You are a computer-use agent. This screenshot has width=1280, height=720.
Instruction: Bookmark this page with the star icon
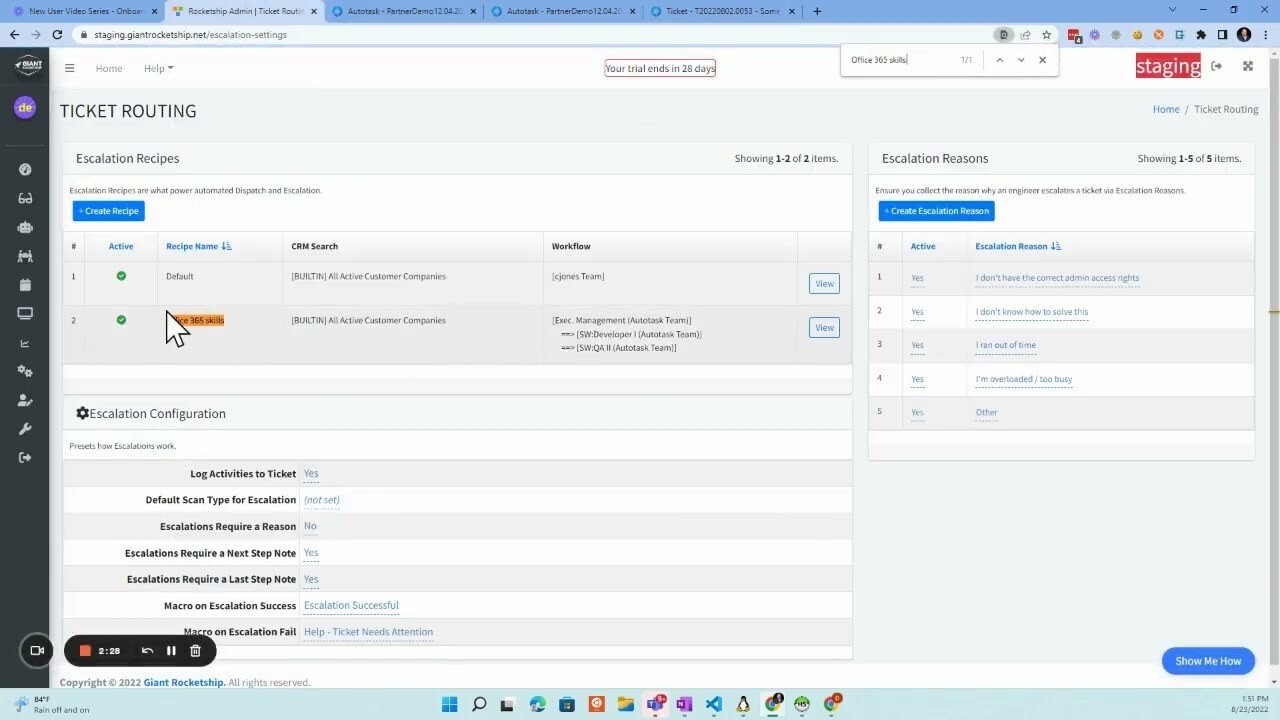1046,34
